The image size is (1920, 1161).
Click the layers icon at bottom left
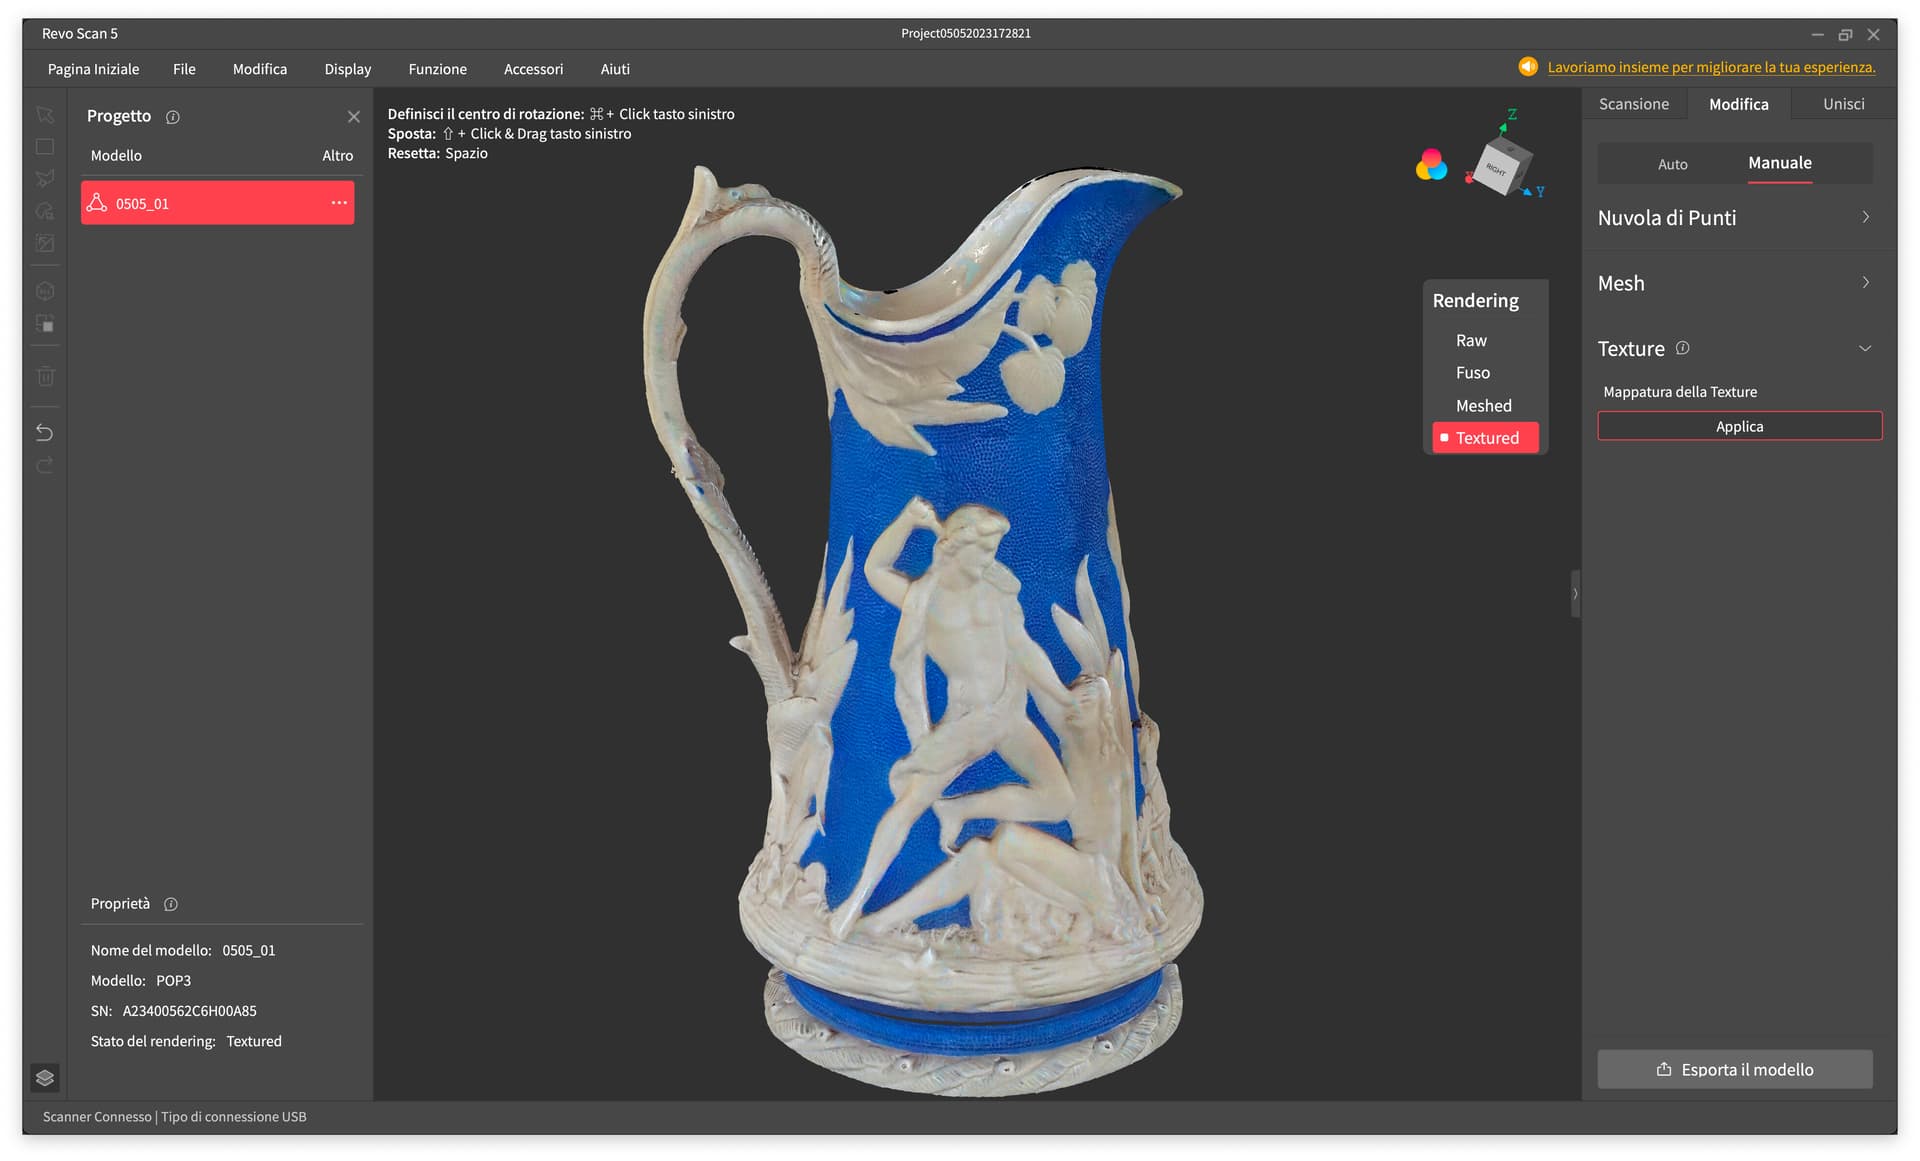(x=45, y=1077)
